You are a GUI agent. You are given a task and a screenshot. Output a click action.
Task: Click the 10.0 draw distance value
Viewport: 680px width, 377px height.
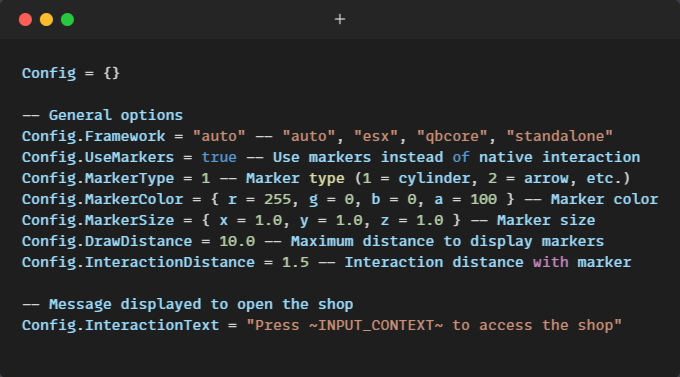[x=237, y=241]
